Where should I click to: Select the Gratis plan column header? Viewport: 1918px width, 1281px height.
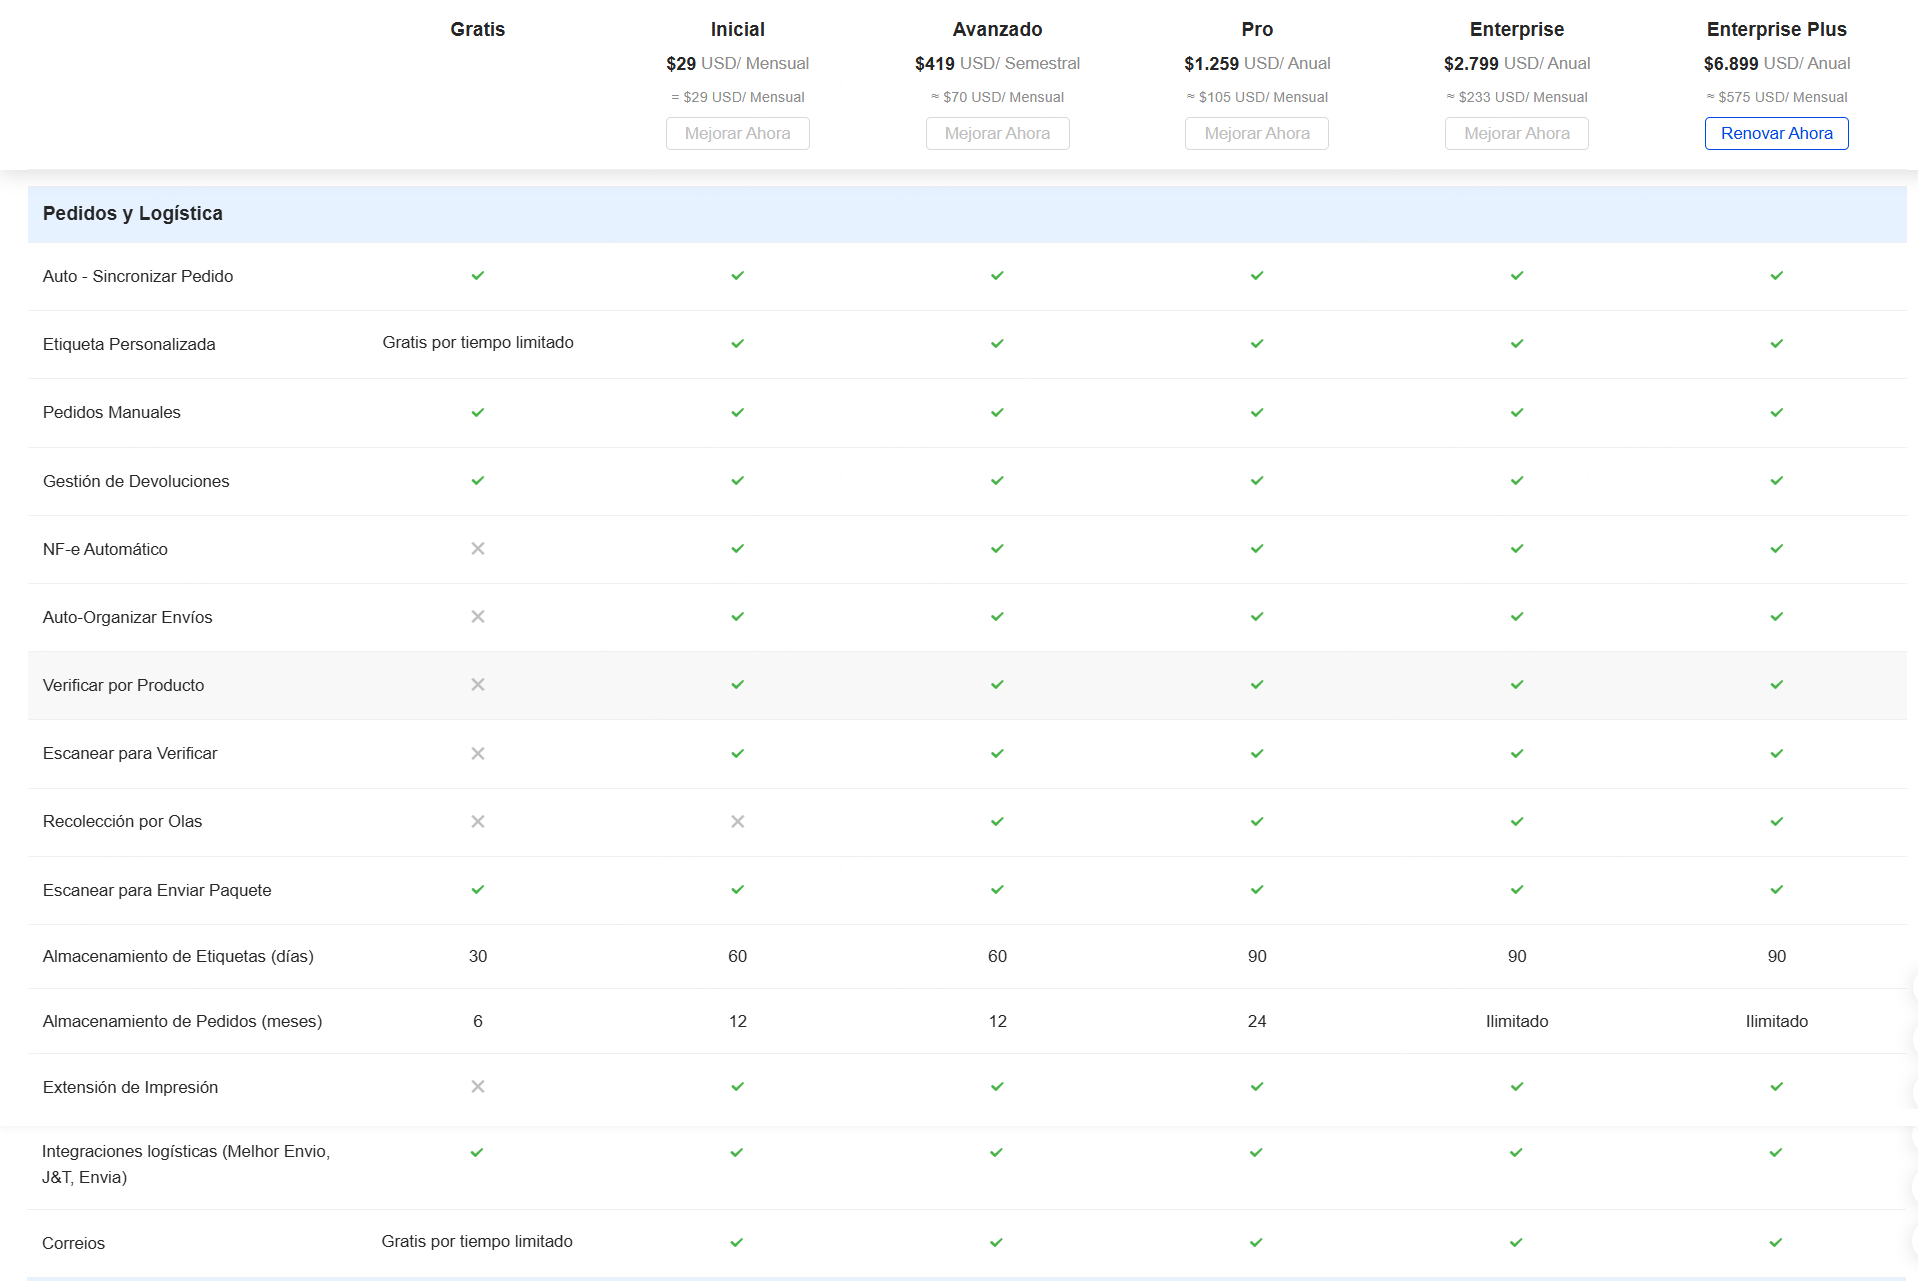(477, 29)
